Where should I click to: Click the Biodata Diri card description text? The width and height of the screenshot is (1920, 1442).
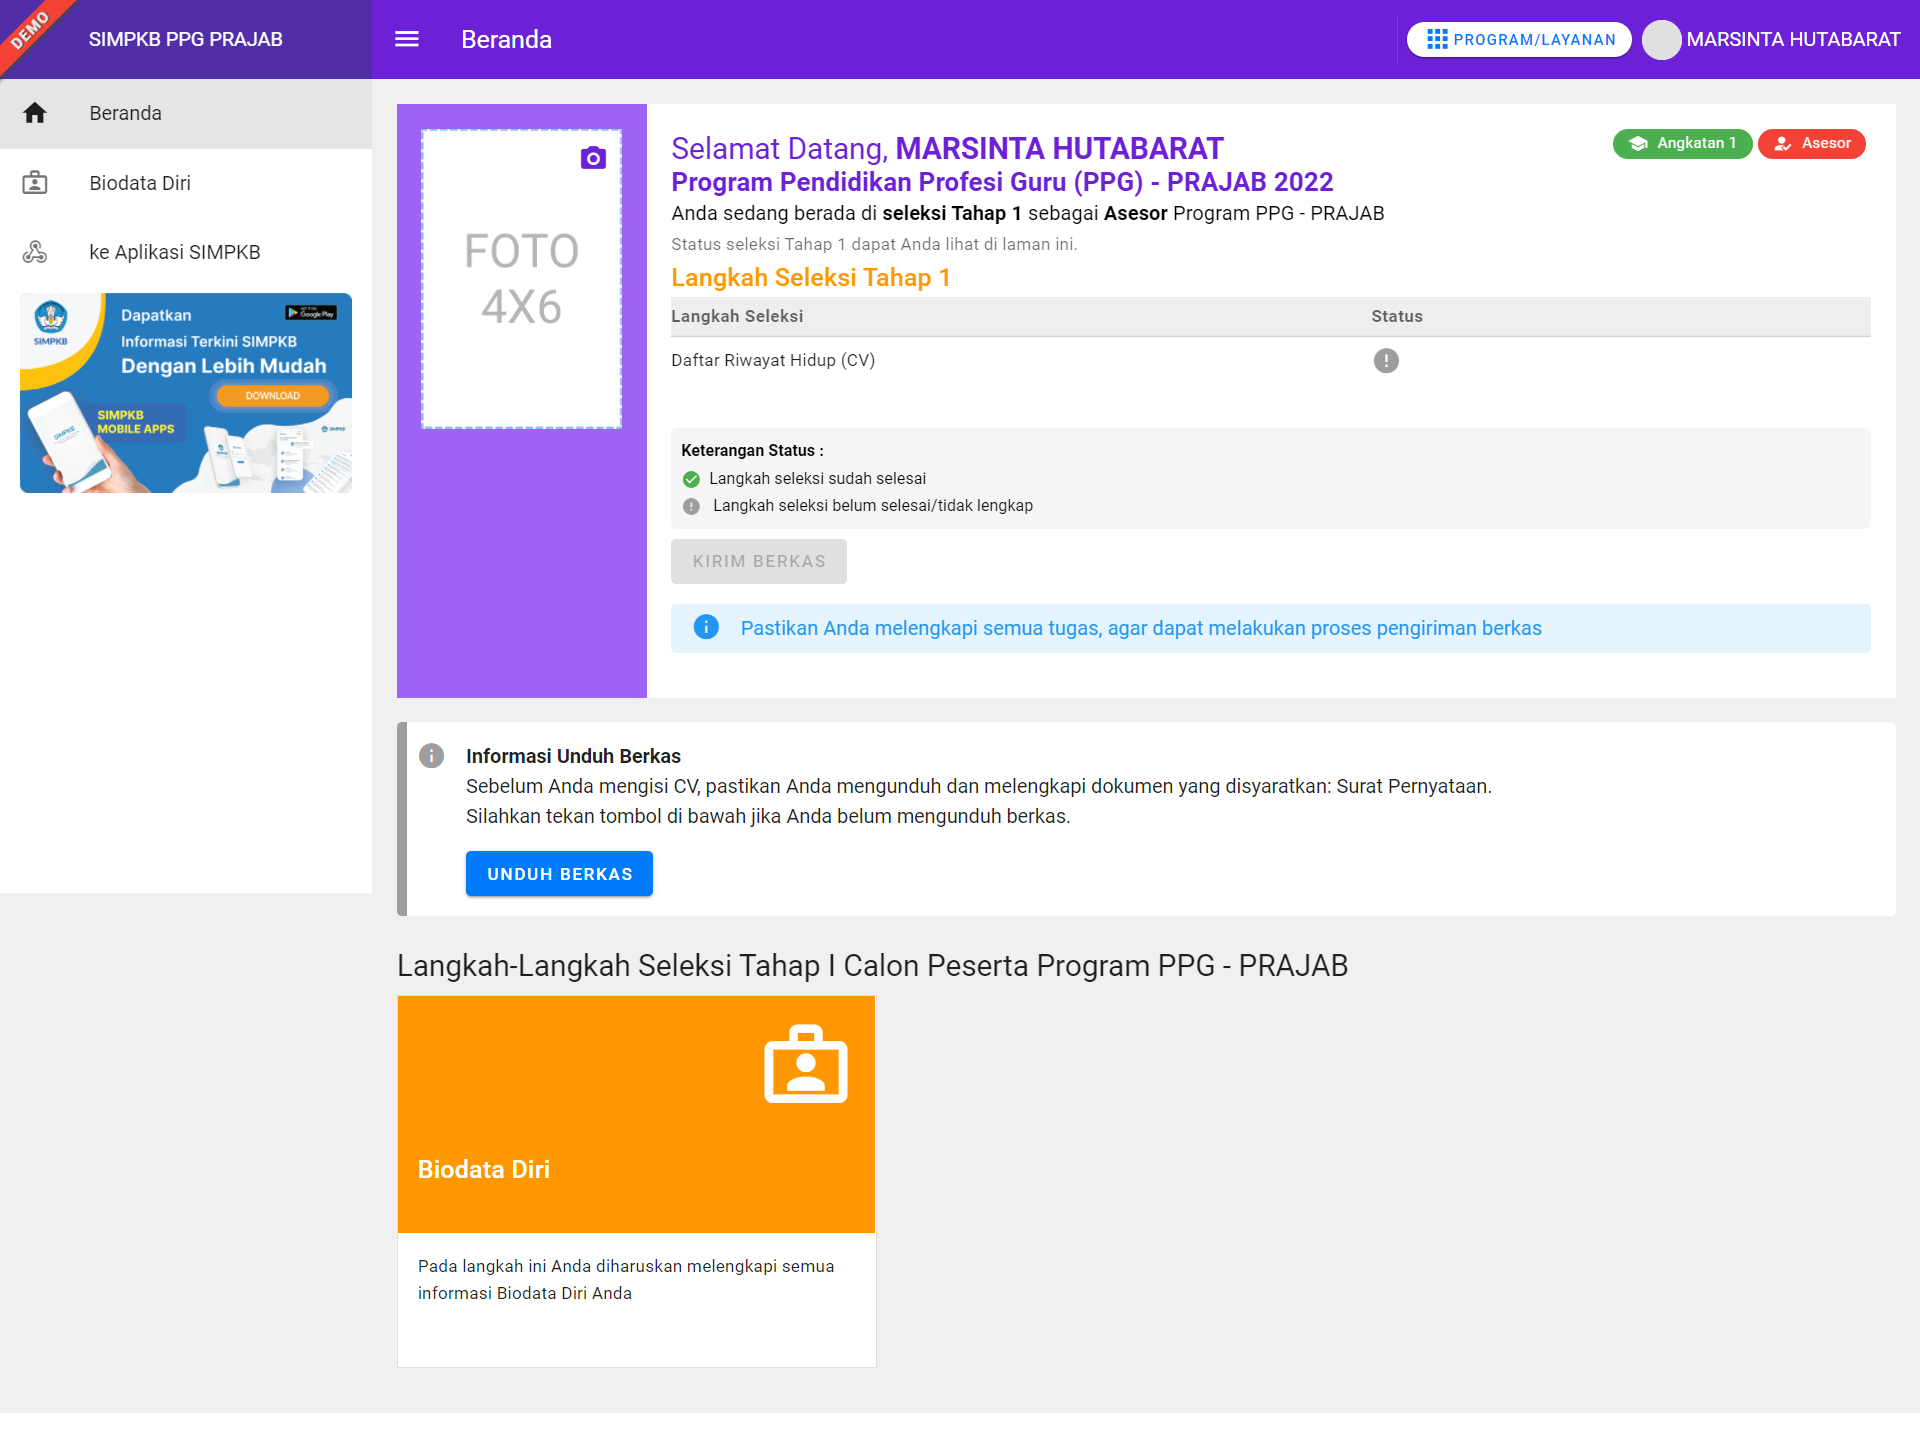click(x=626, y=1279)
